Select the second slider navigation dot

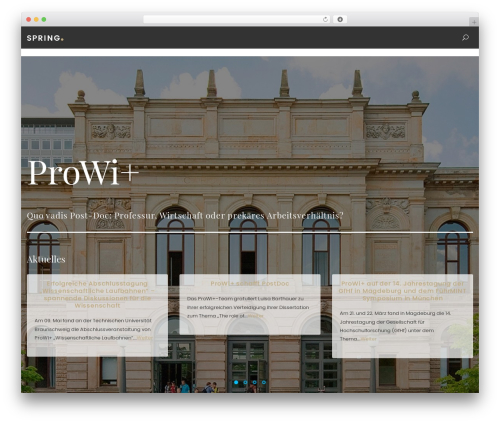point(245,382)
